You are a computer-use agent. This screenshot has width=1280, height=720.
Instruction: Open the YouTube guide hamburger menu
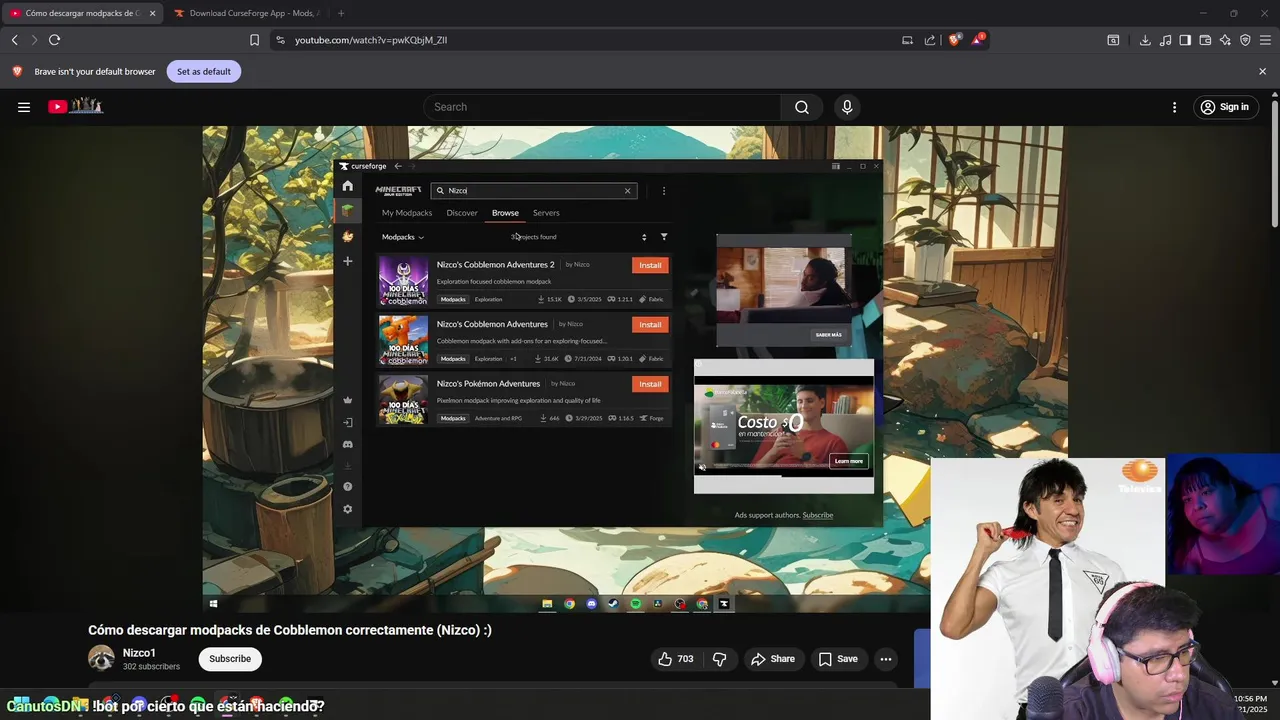[24, 107]
